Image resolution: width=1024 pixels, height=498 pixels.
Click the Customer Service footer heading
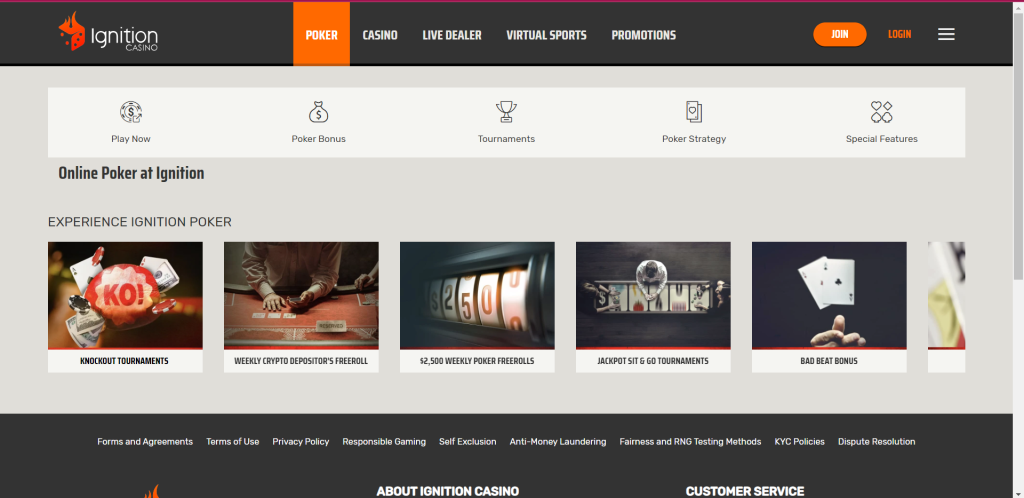coord(745,491)
